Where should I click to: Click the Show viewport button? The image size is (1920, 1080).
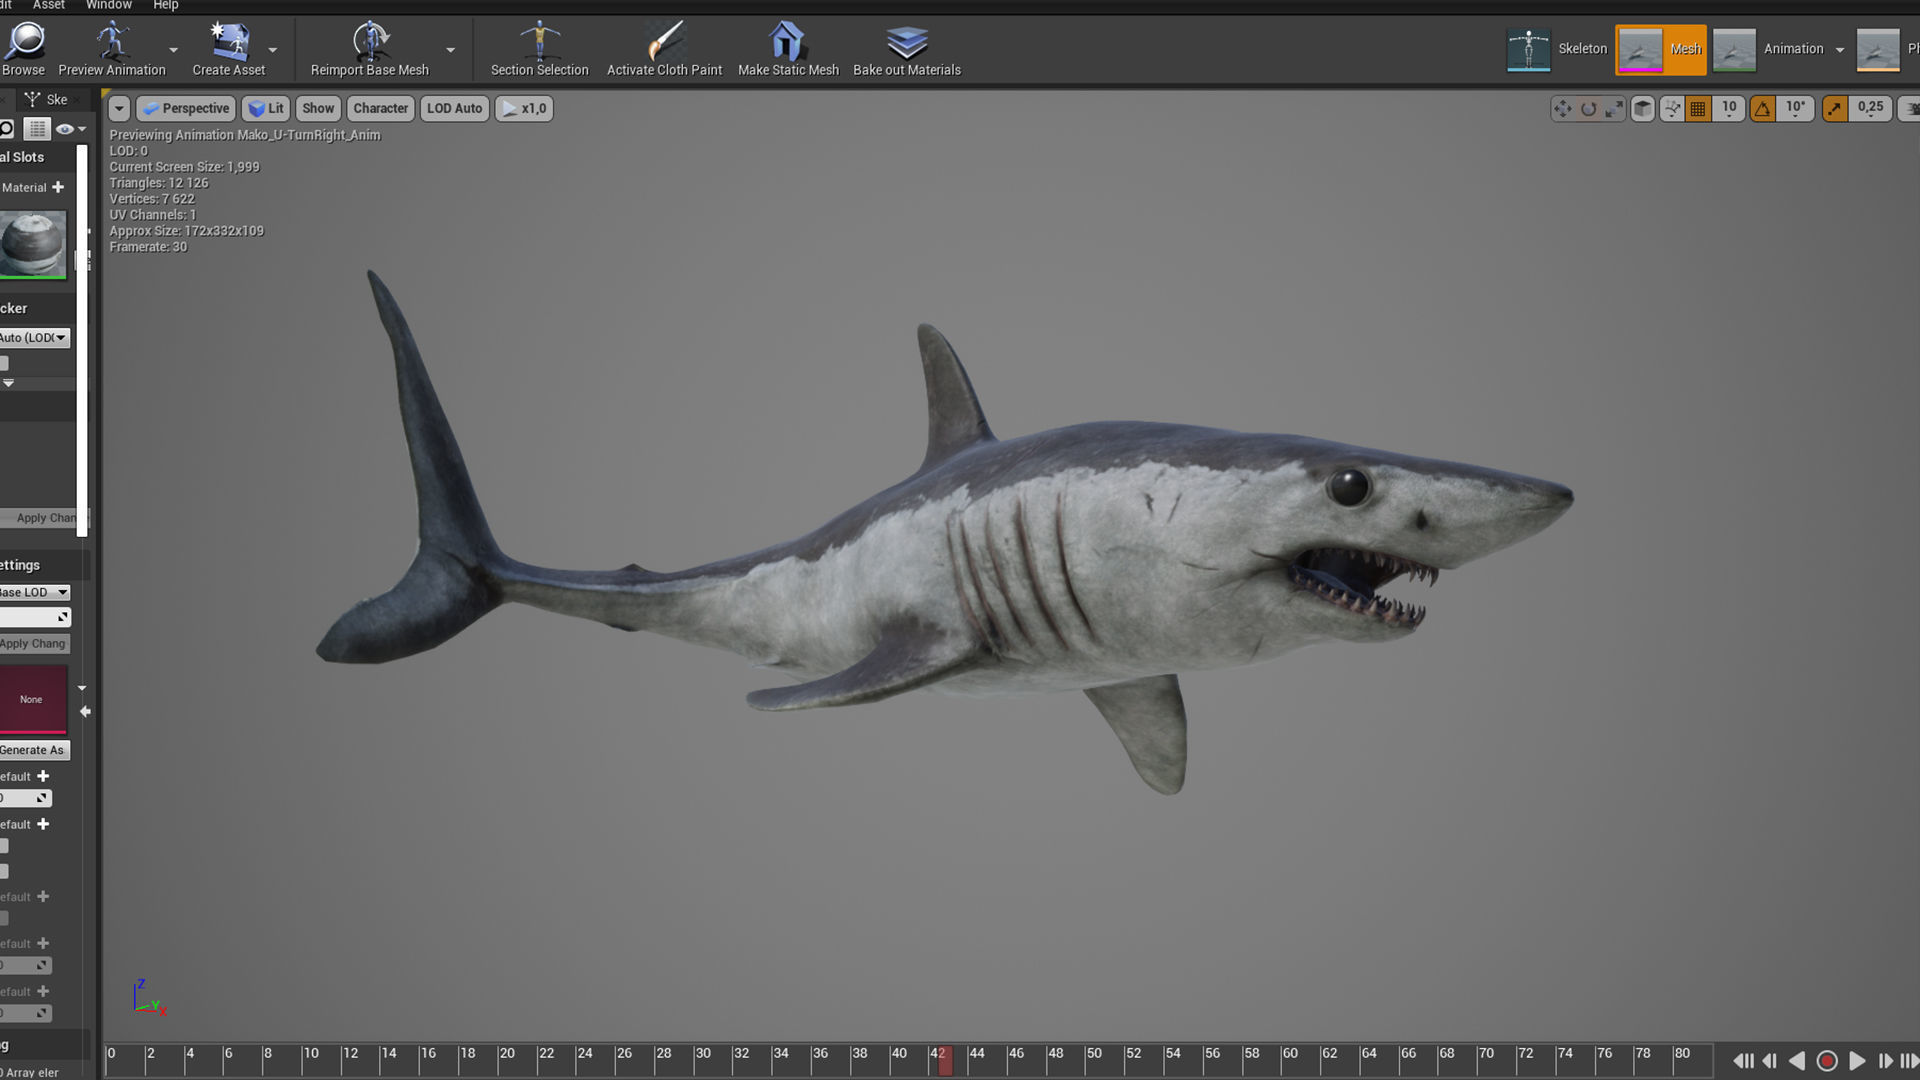coord(318,109)
